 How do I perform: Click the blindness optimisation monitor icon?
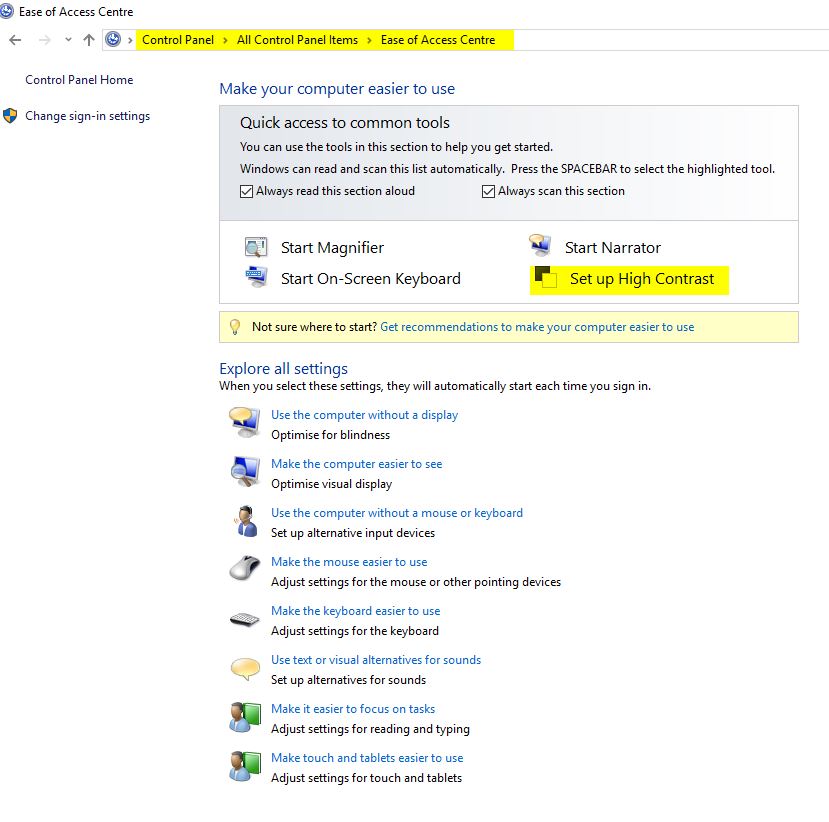(247, 421)
